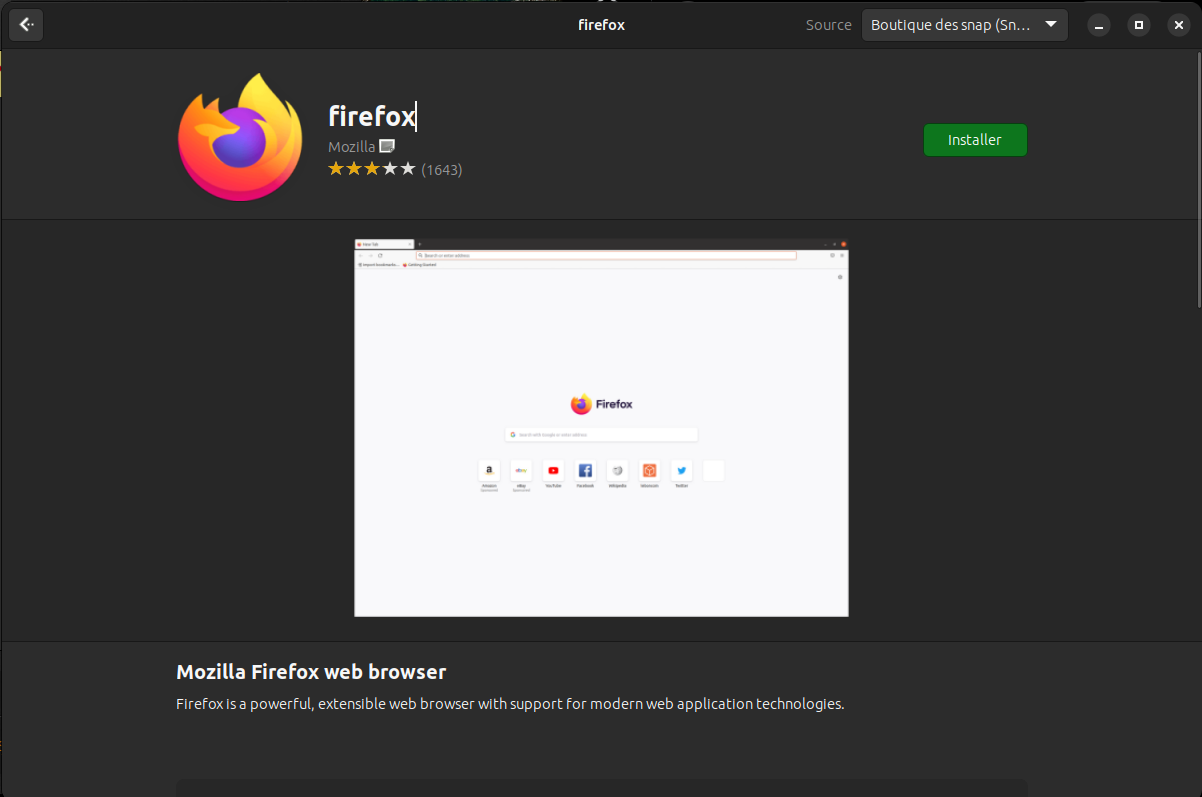Click the verified publisher badge next to Mozilla

tap(387, 147)
